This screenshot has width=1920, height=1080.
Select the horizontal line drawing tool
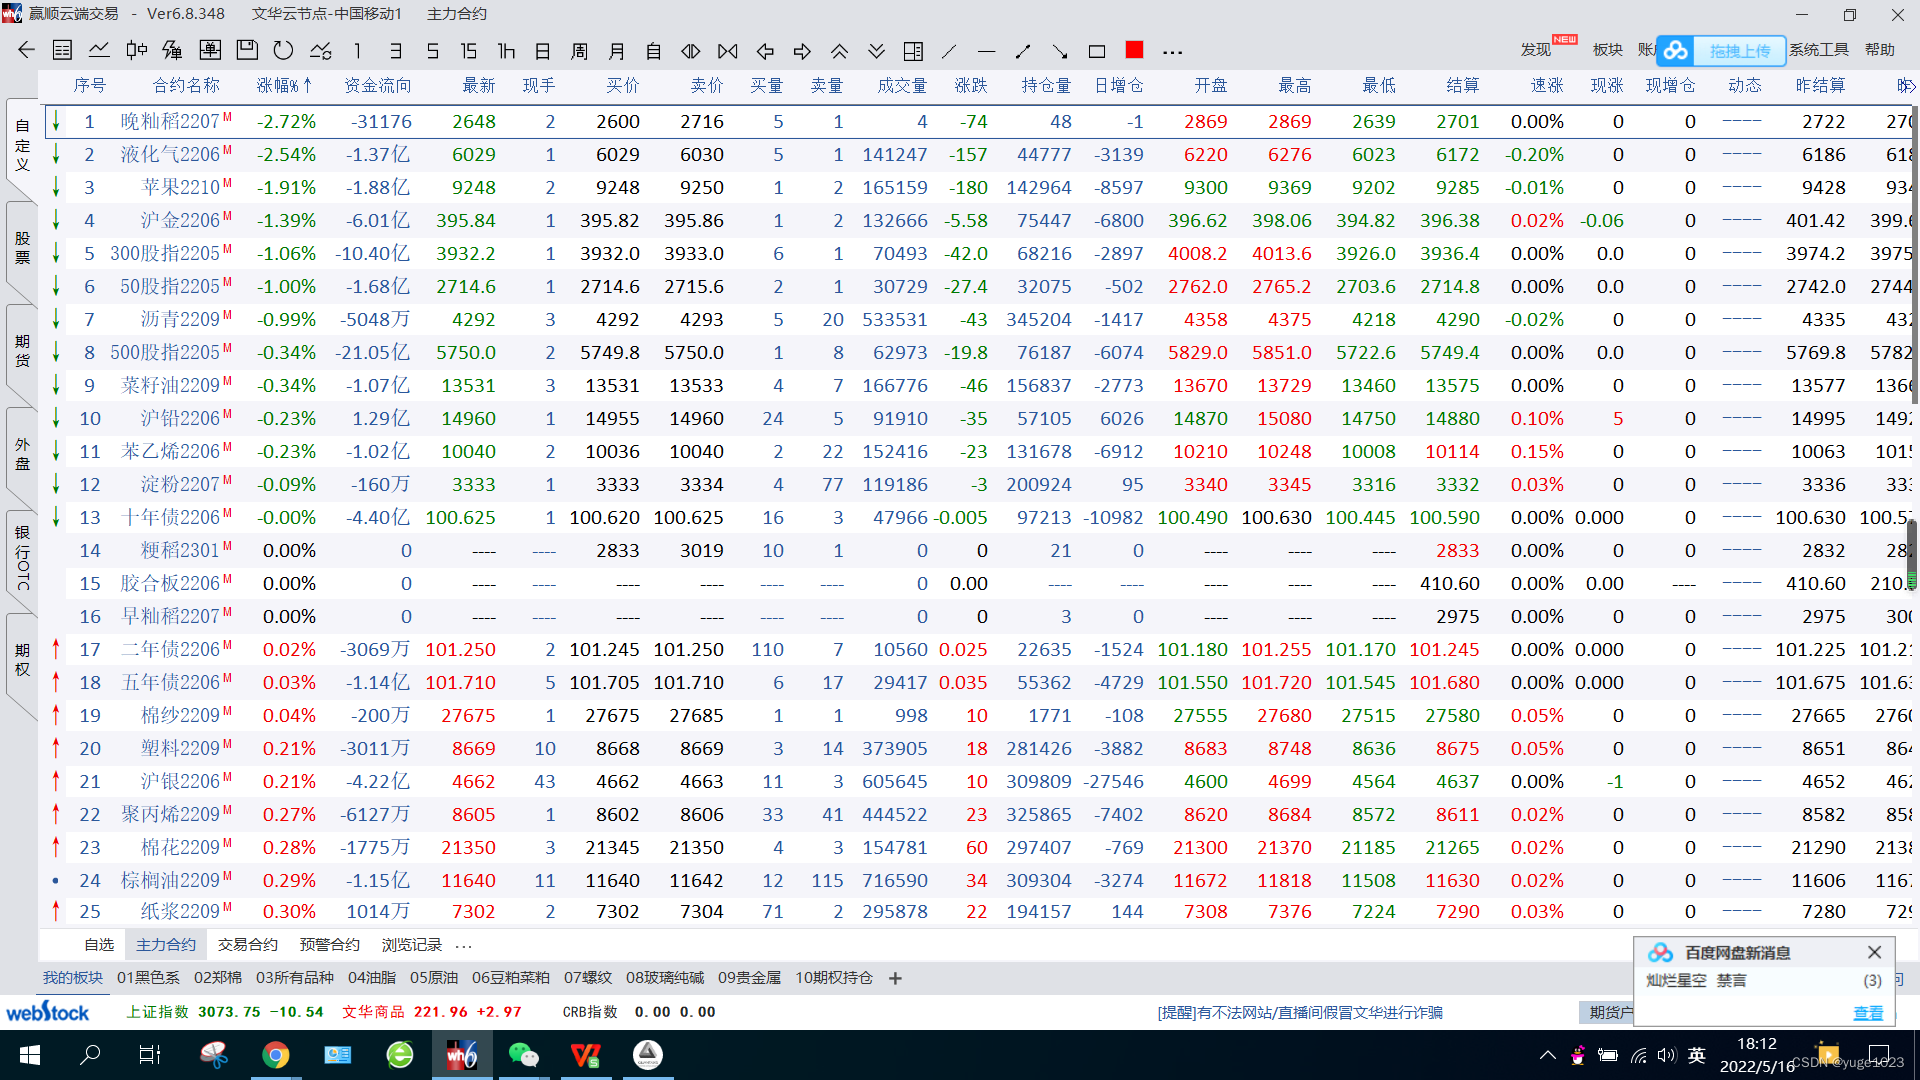click(x=987, y=50)
